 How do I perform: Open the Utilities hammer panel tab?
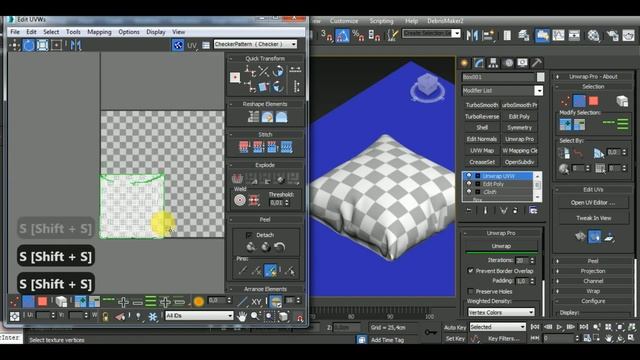[537, 63]
